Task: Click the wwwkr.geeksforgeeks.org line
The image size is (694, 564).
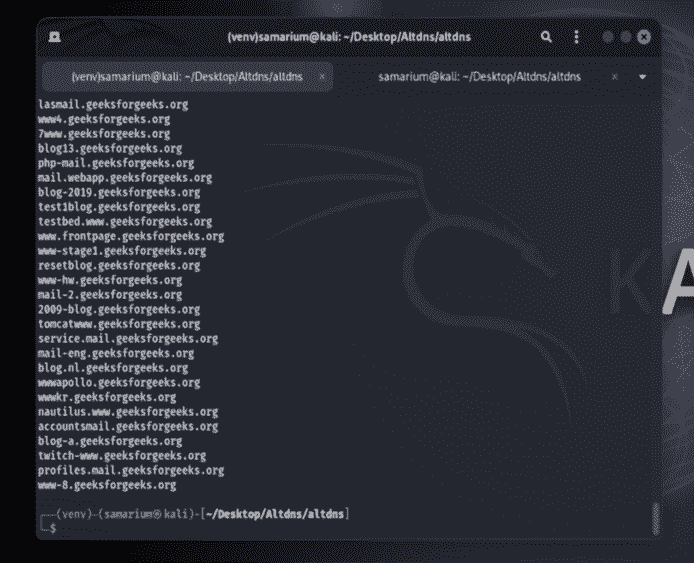Action: click(x=107, y=397)
